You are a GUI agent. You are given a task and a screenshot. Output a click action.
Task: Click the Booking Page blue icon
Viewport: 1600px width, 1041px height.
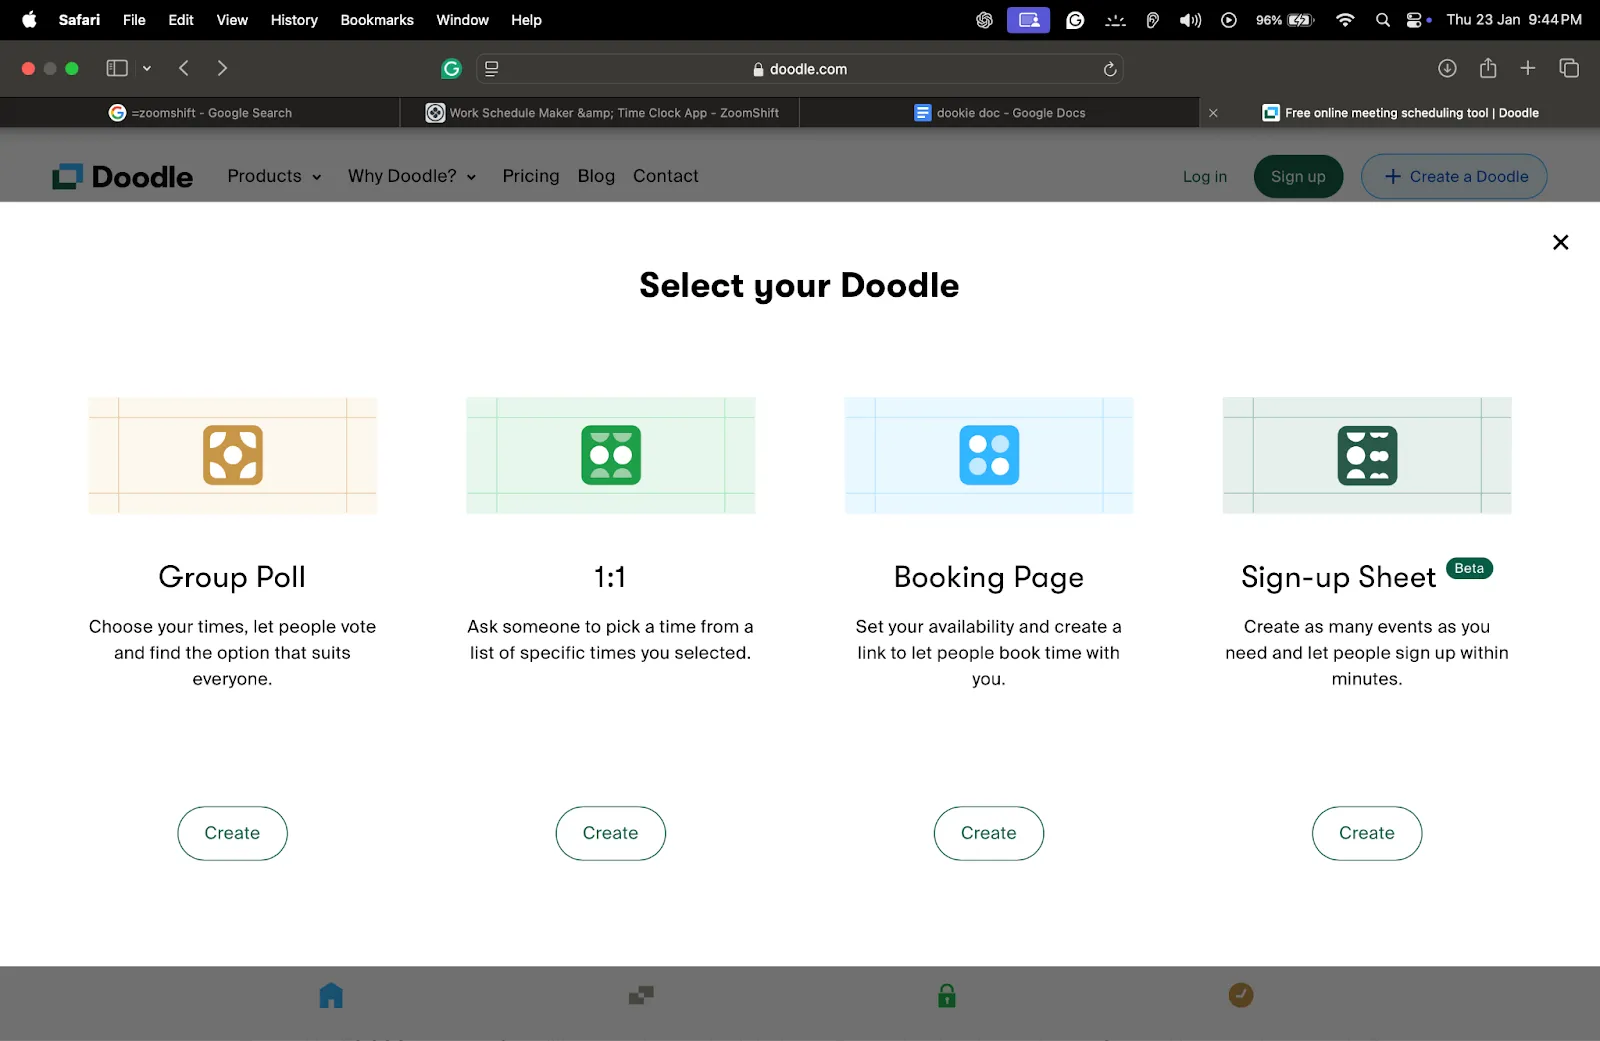click(989, 455)
